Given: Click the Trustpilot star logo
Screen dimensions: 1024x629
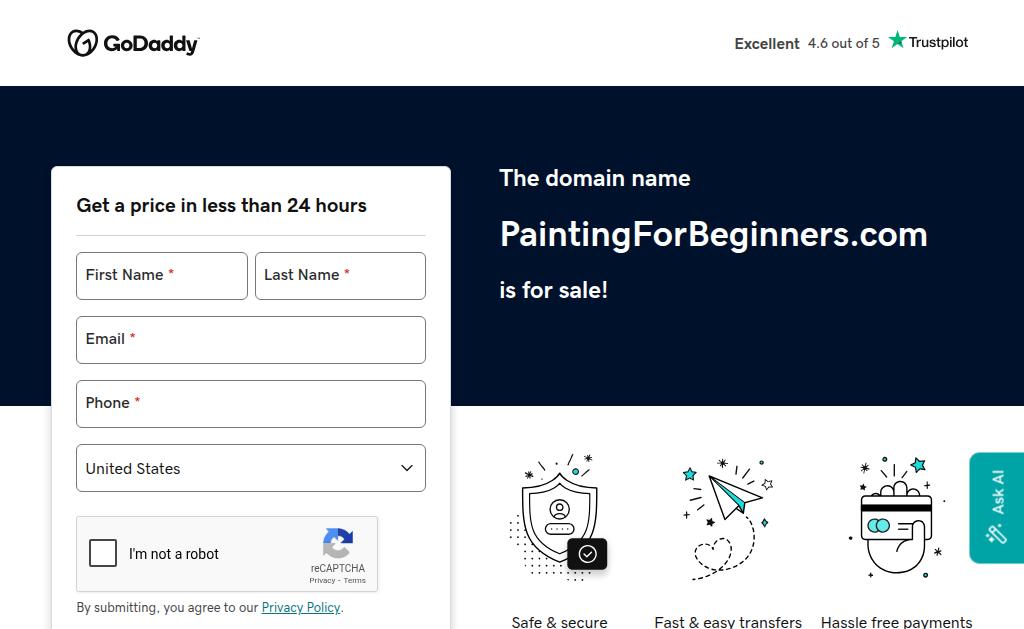Looking at the screenshot, I should pyautogui.click(x=897, y=41).
